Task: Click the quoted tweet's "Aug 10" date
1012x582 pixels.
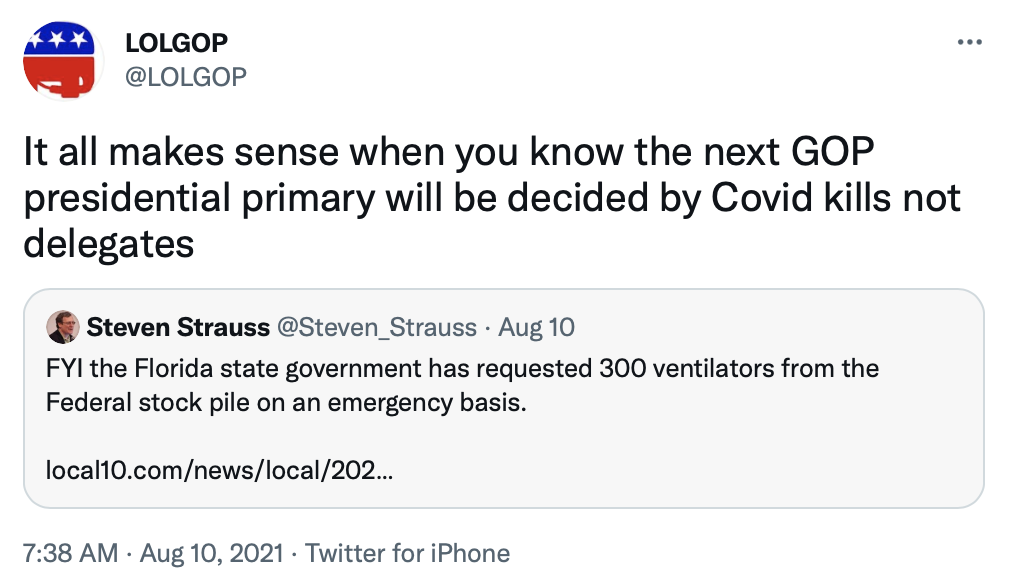Action: 537,327
